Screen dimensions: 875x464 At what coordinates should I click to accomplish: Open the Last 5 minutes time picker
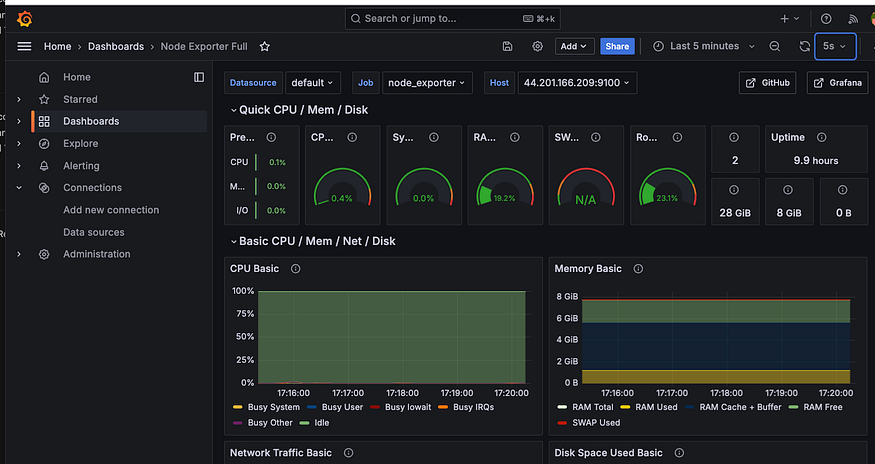[704, 46]
